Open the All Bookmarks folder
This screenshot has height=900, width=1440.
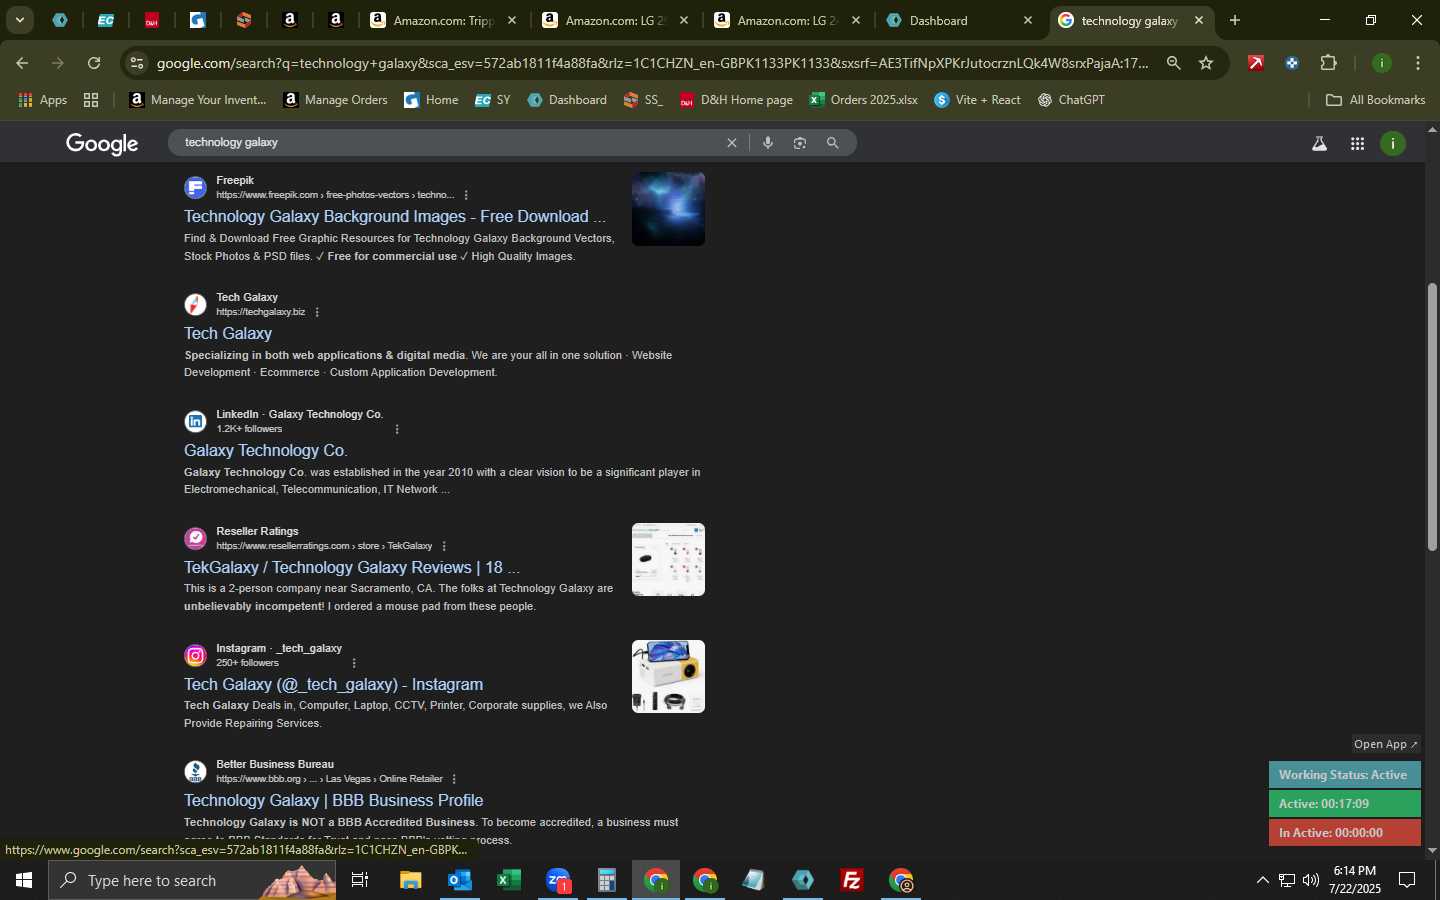pos(1375,100)
